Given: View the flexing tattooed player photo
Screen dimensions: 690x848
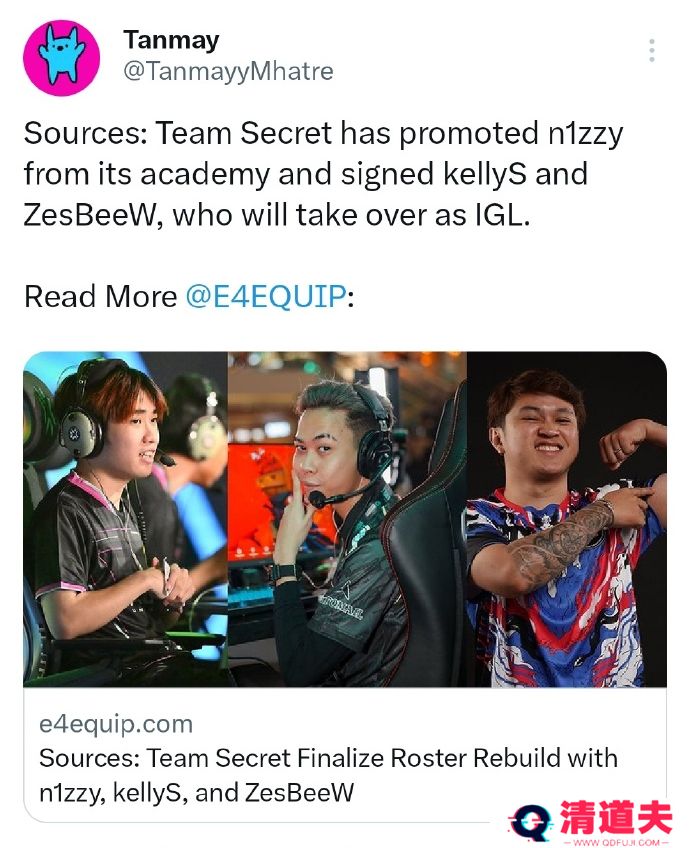Looking at the screenshot, I should coord(566,519).
